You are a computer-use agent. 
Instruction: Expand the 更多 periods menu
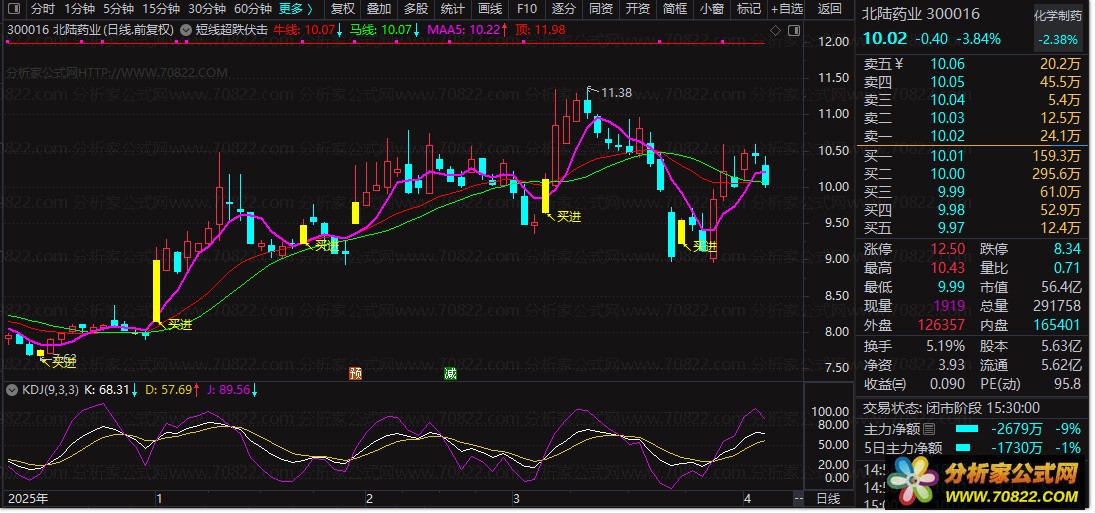click(x=296, y=9)
